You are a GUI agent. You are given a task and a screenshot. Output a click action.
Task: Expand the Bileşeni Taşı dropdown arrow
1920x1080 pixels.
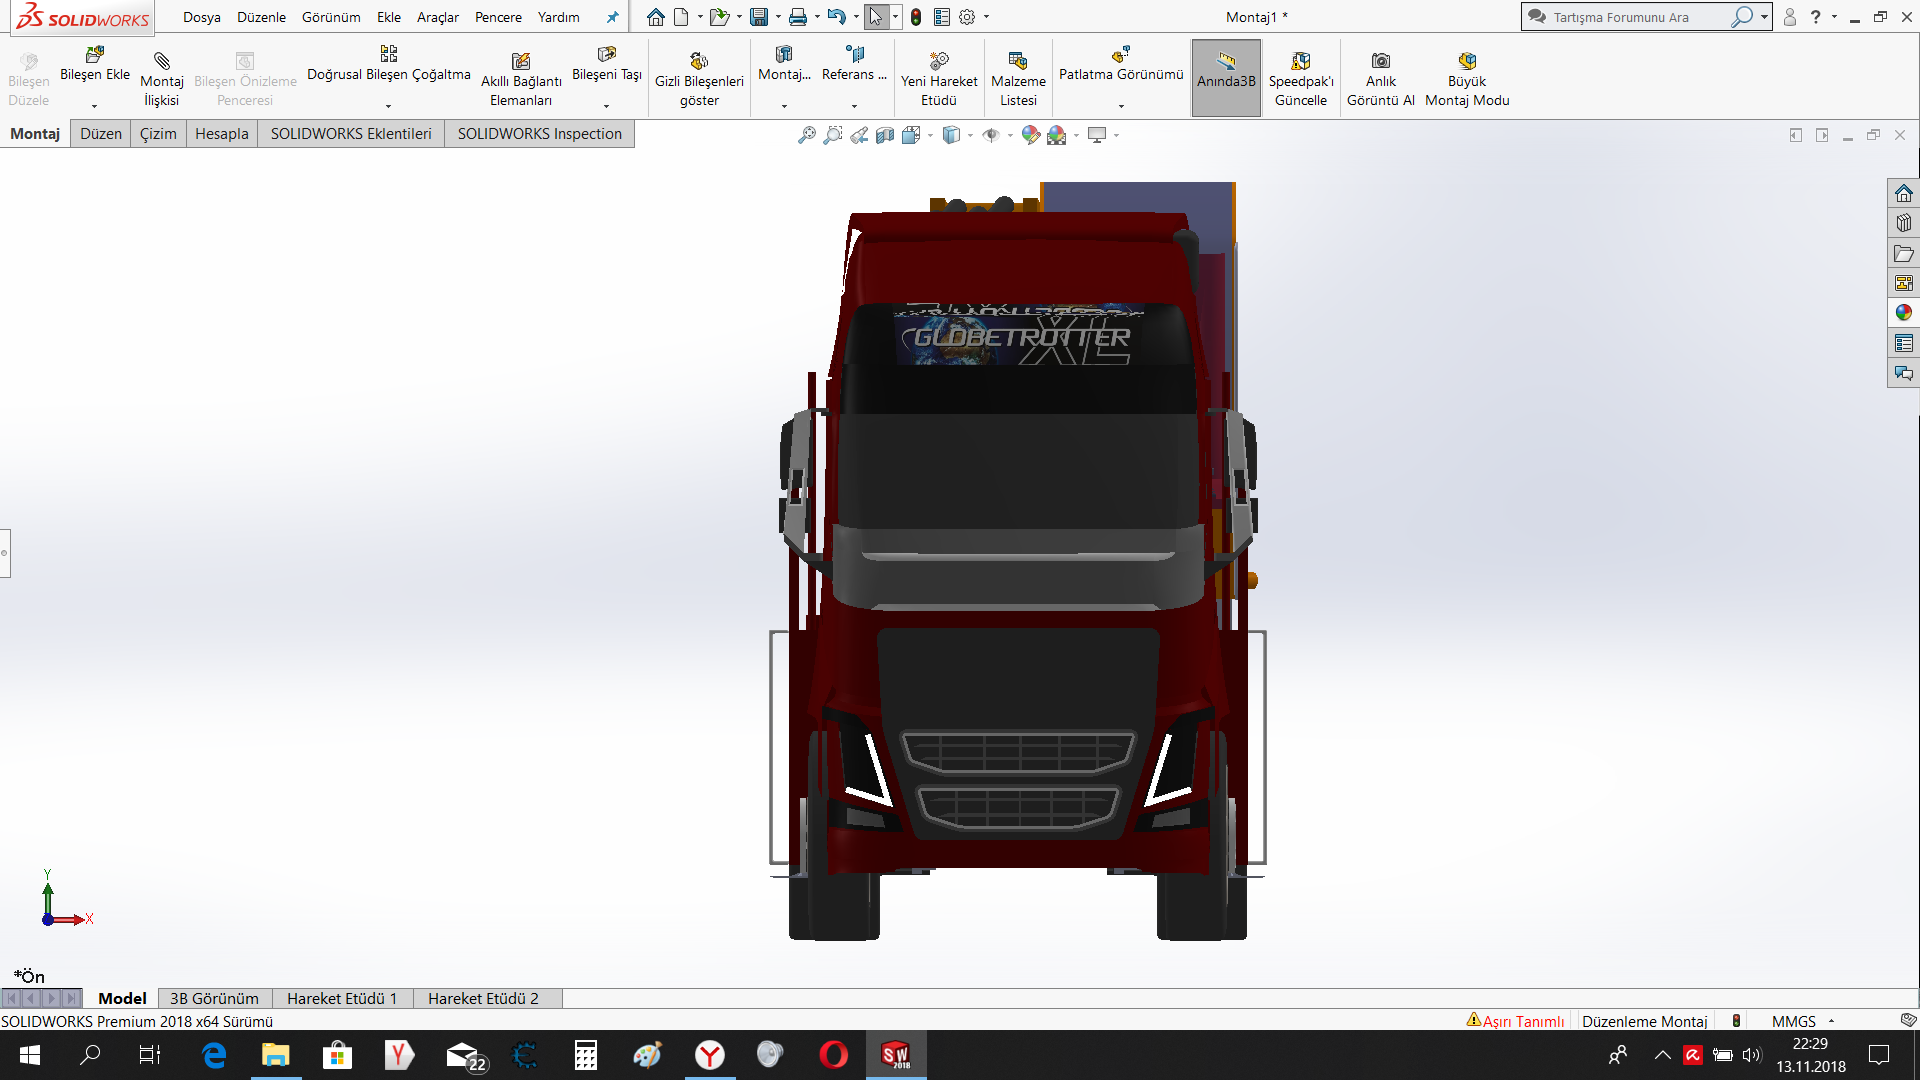point(607,106)
